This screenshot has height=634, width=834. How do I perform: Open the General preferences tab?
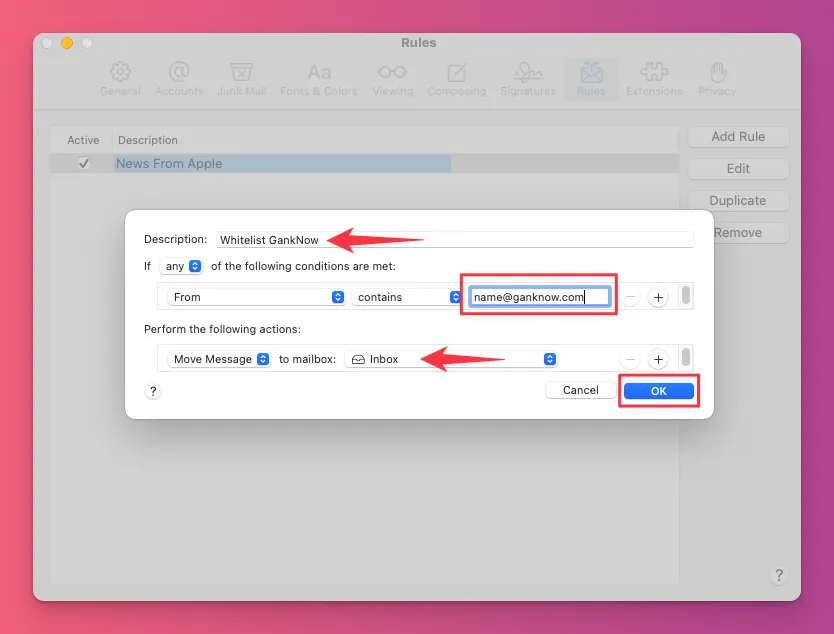point(120,79)
